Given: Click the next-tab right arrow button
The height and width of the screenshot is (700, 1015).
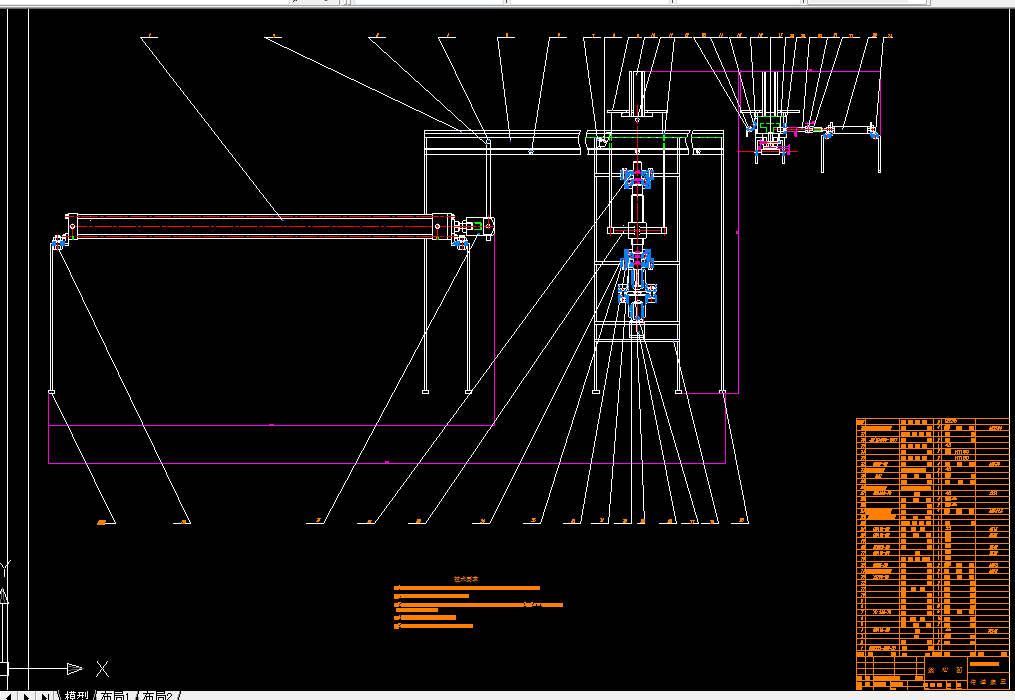Looking at the screenshot, I should pos(27,696).
